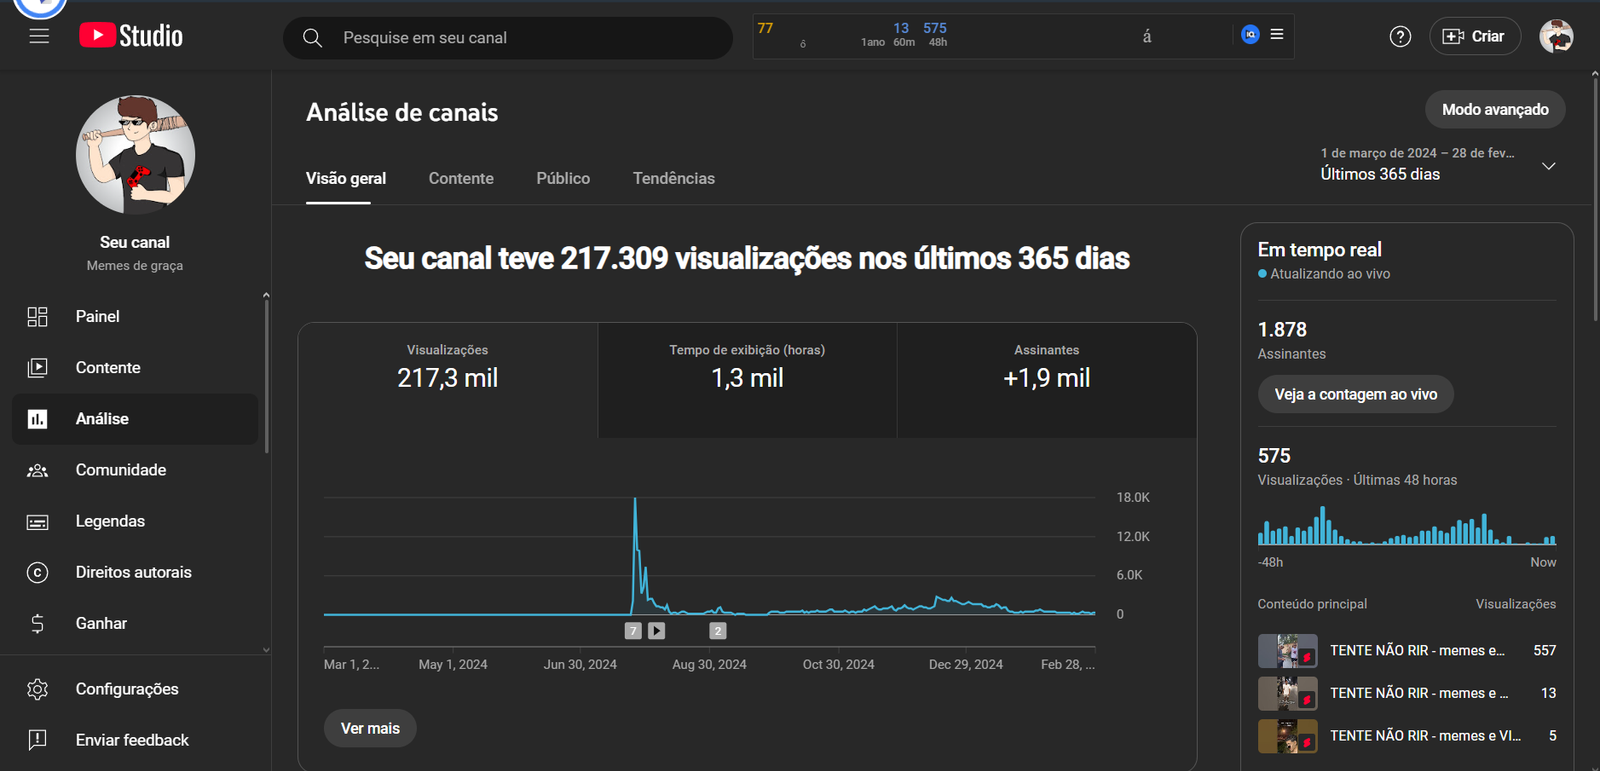Click the channel profile picture in sidebar
The width and height of the screenshot is (1600, 771).
point(135,155)
